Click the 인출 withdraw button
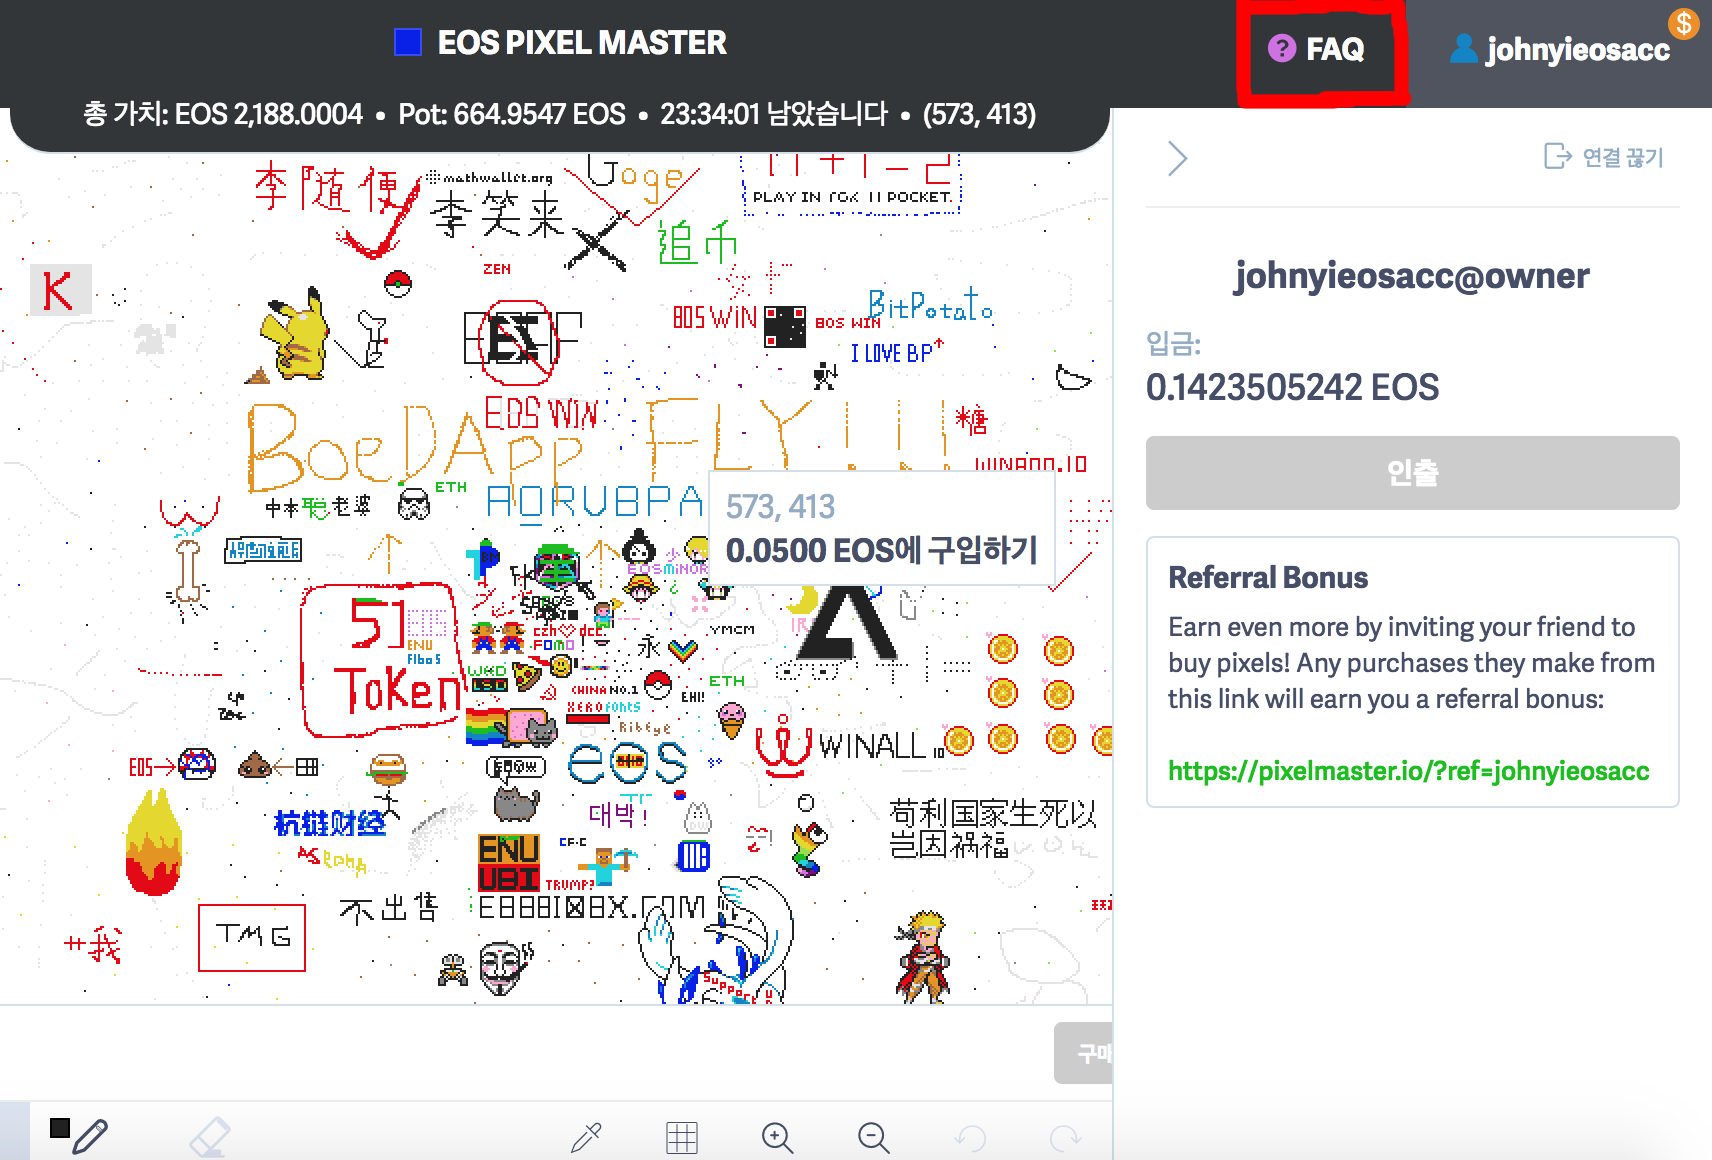Viewport: 1712px width, 1160px height. (x=1412, y=473)
